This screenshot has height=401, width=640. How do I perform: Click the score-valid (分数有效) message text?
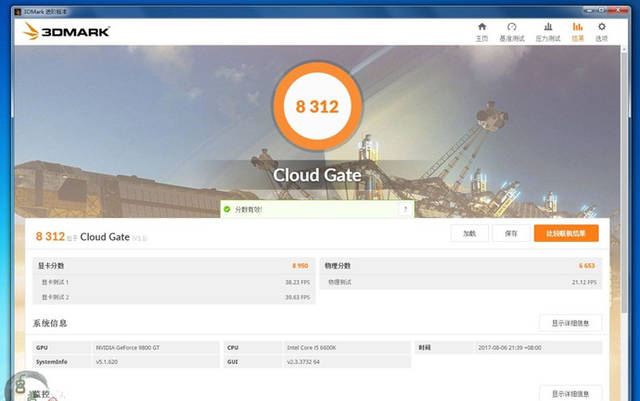[x=248, y=209]
